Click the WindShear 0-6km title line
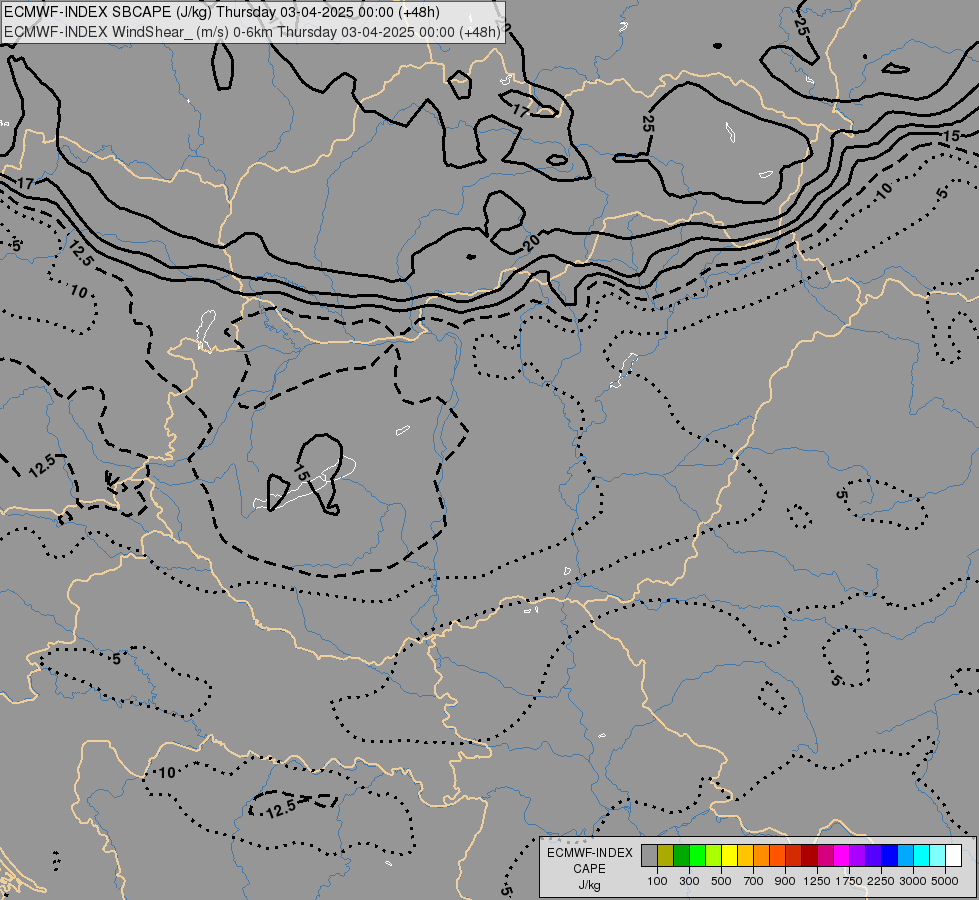This screenshot has width=979, height=900. [252, 32]
